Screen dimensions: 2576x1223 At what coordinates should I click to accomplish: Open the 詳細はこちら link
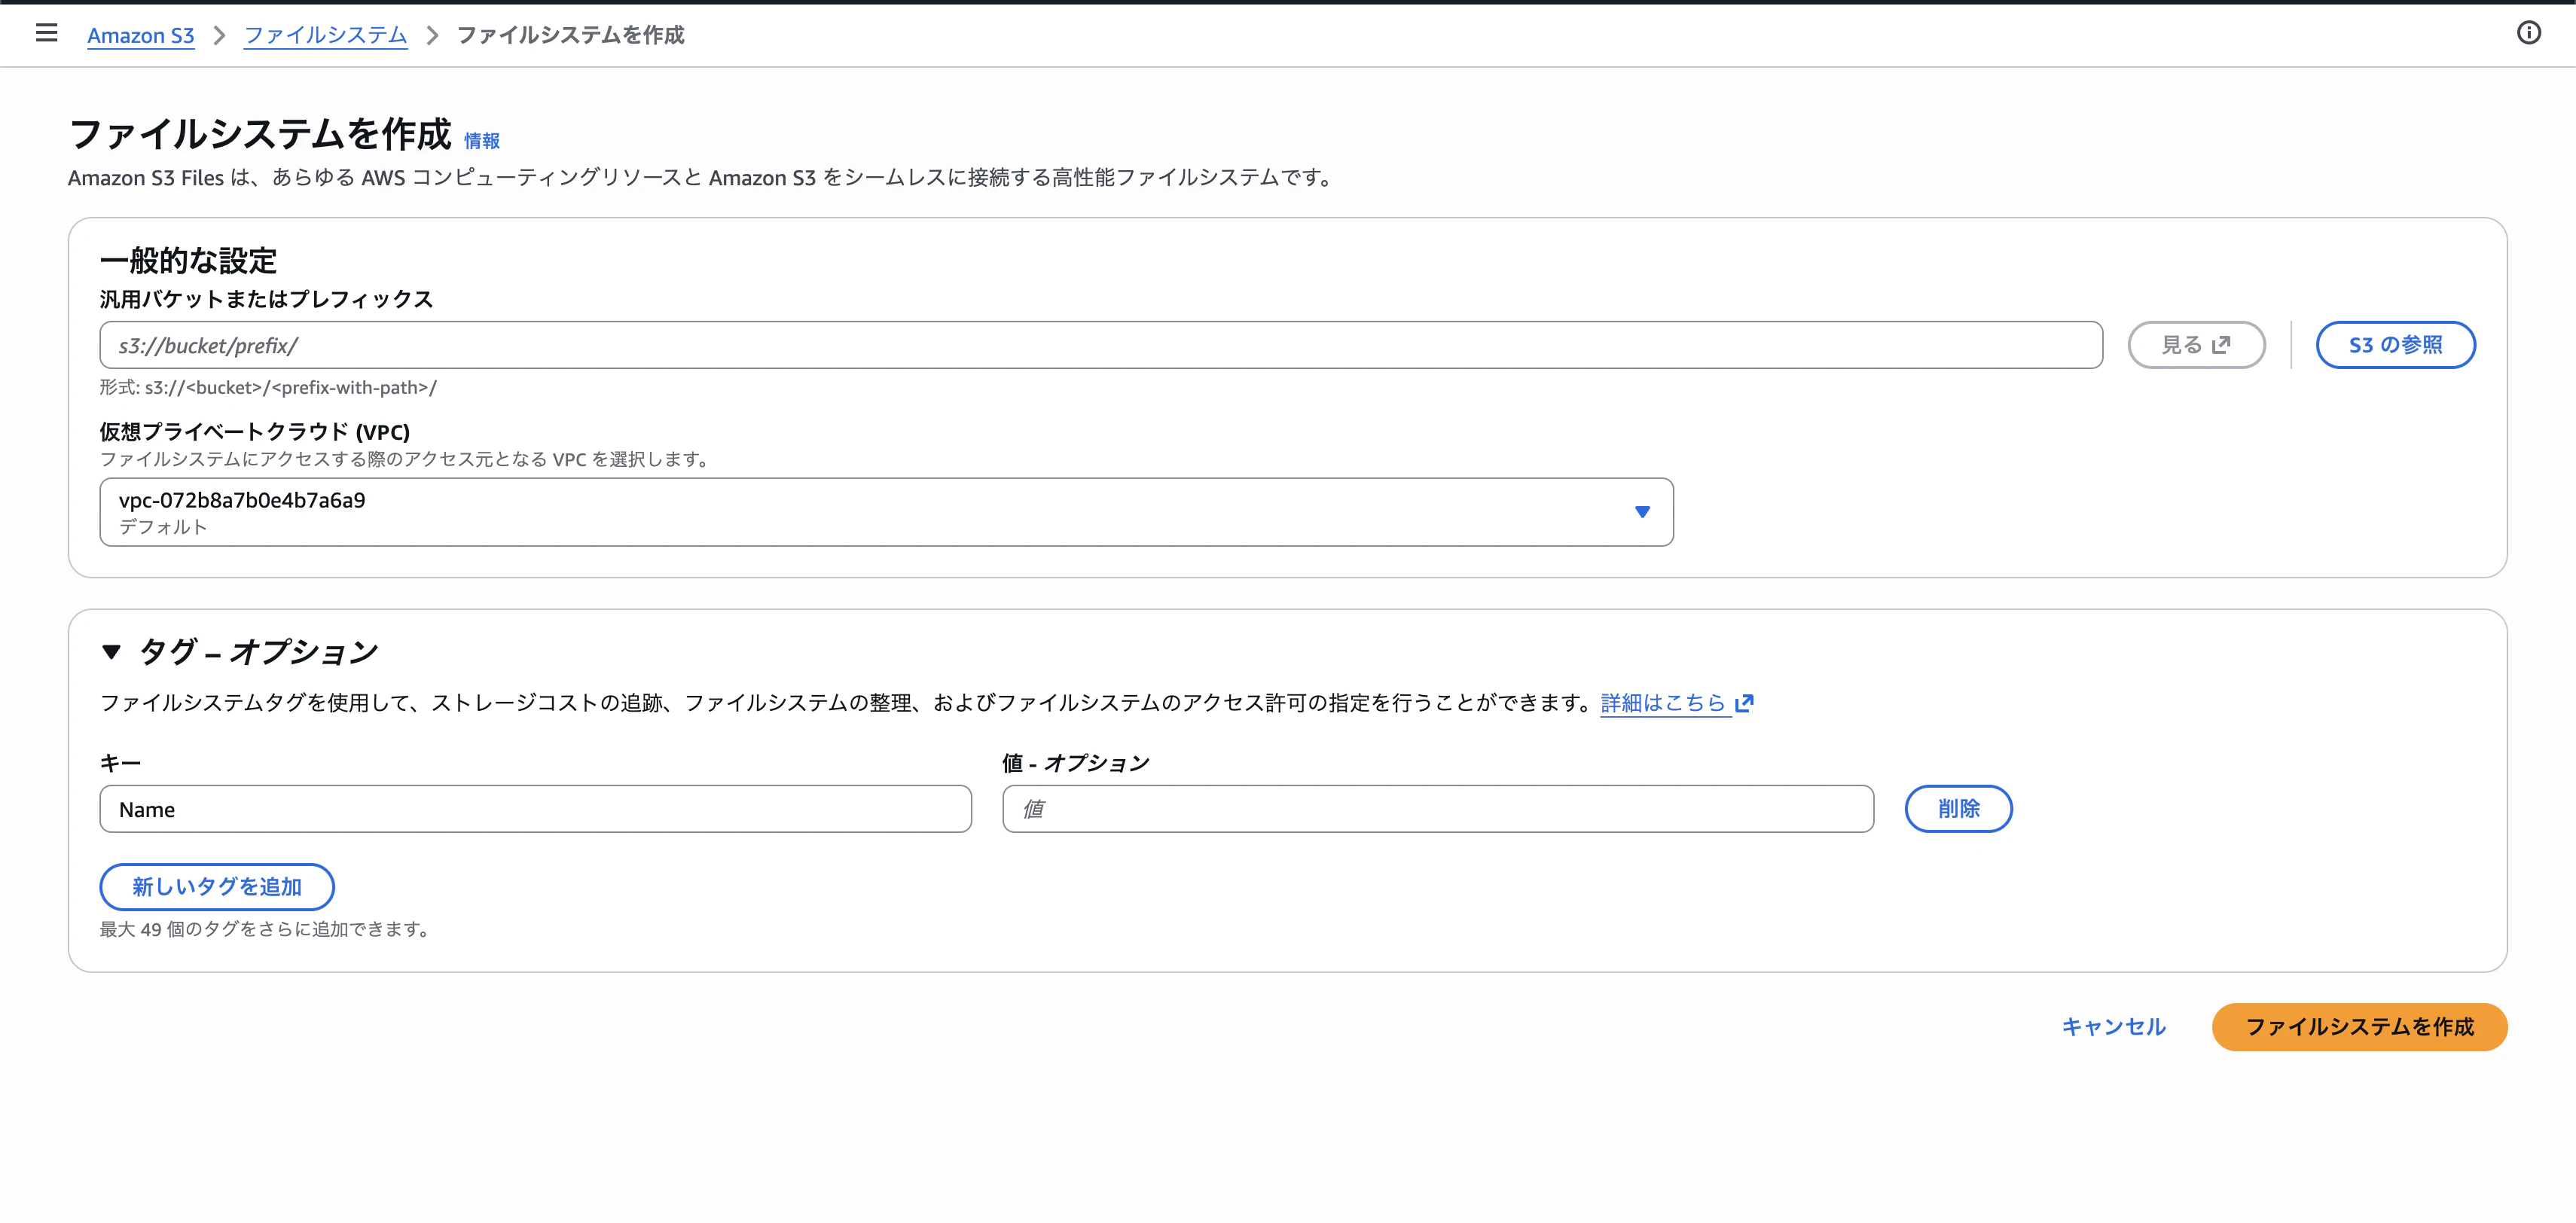1677,703
